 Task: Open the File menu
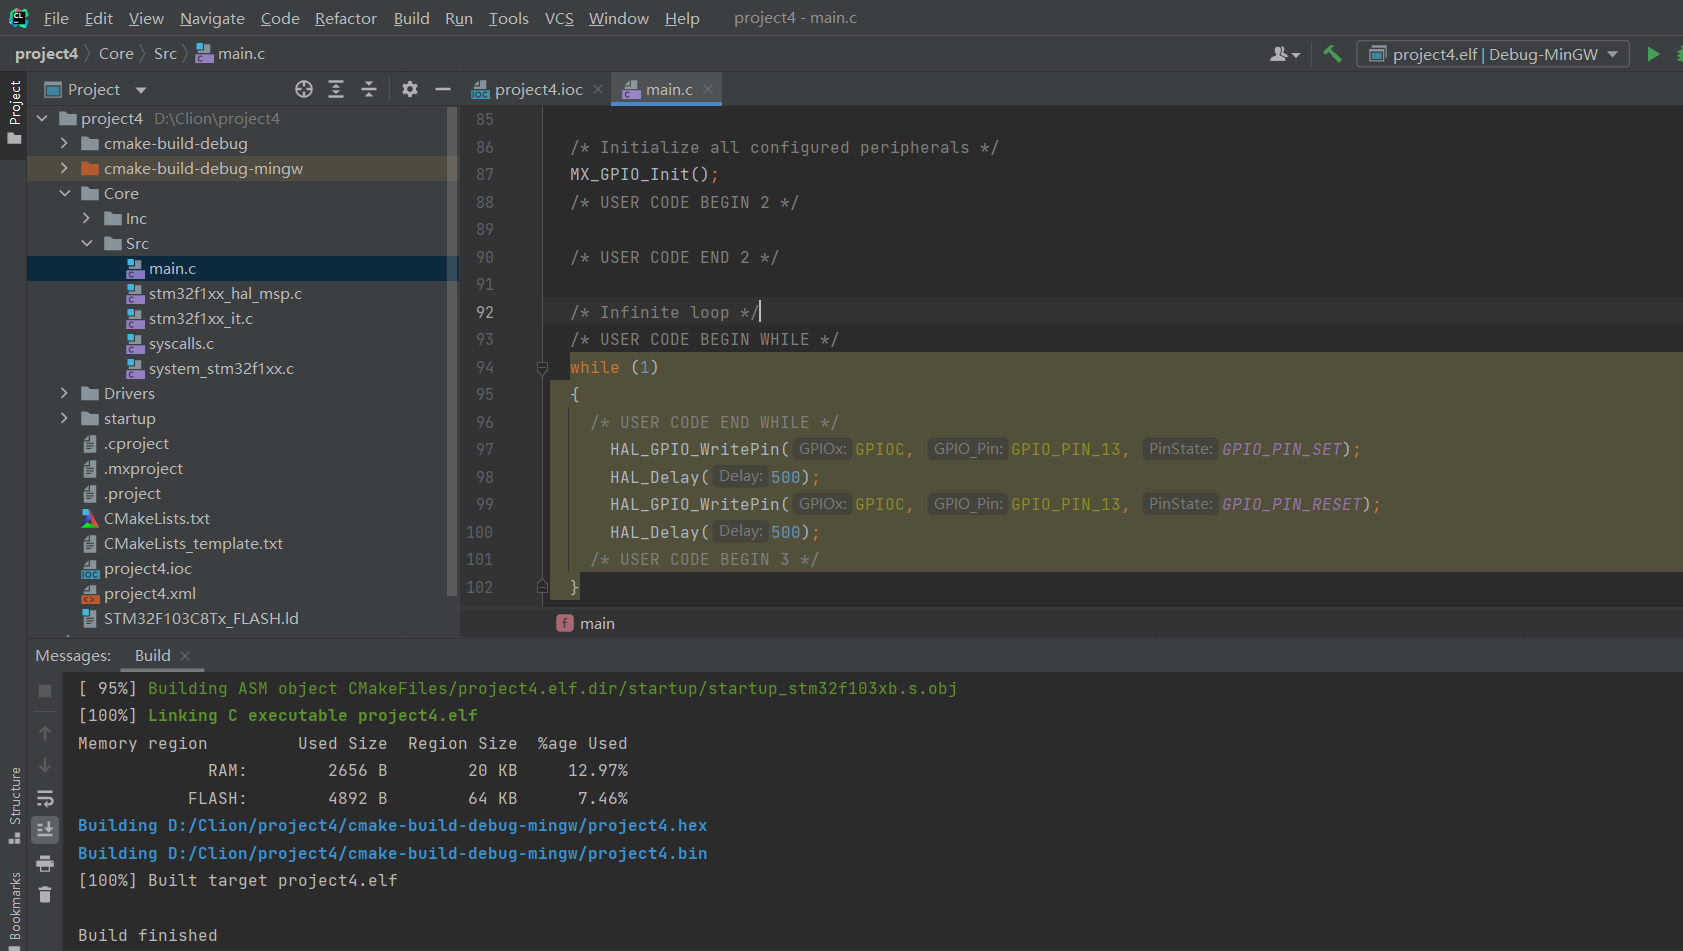click(56, 18)
